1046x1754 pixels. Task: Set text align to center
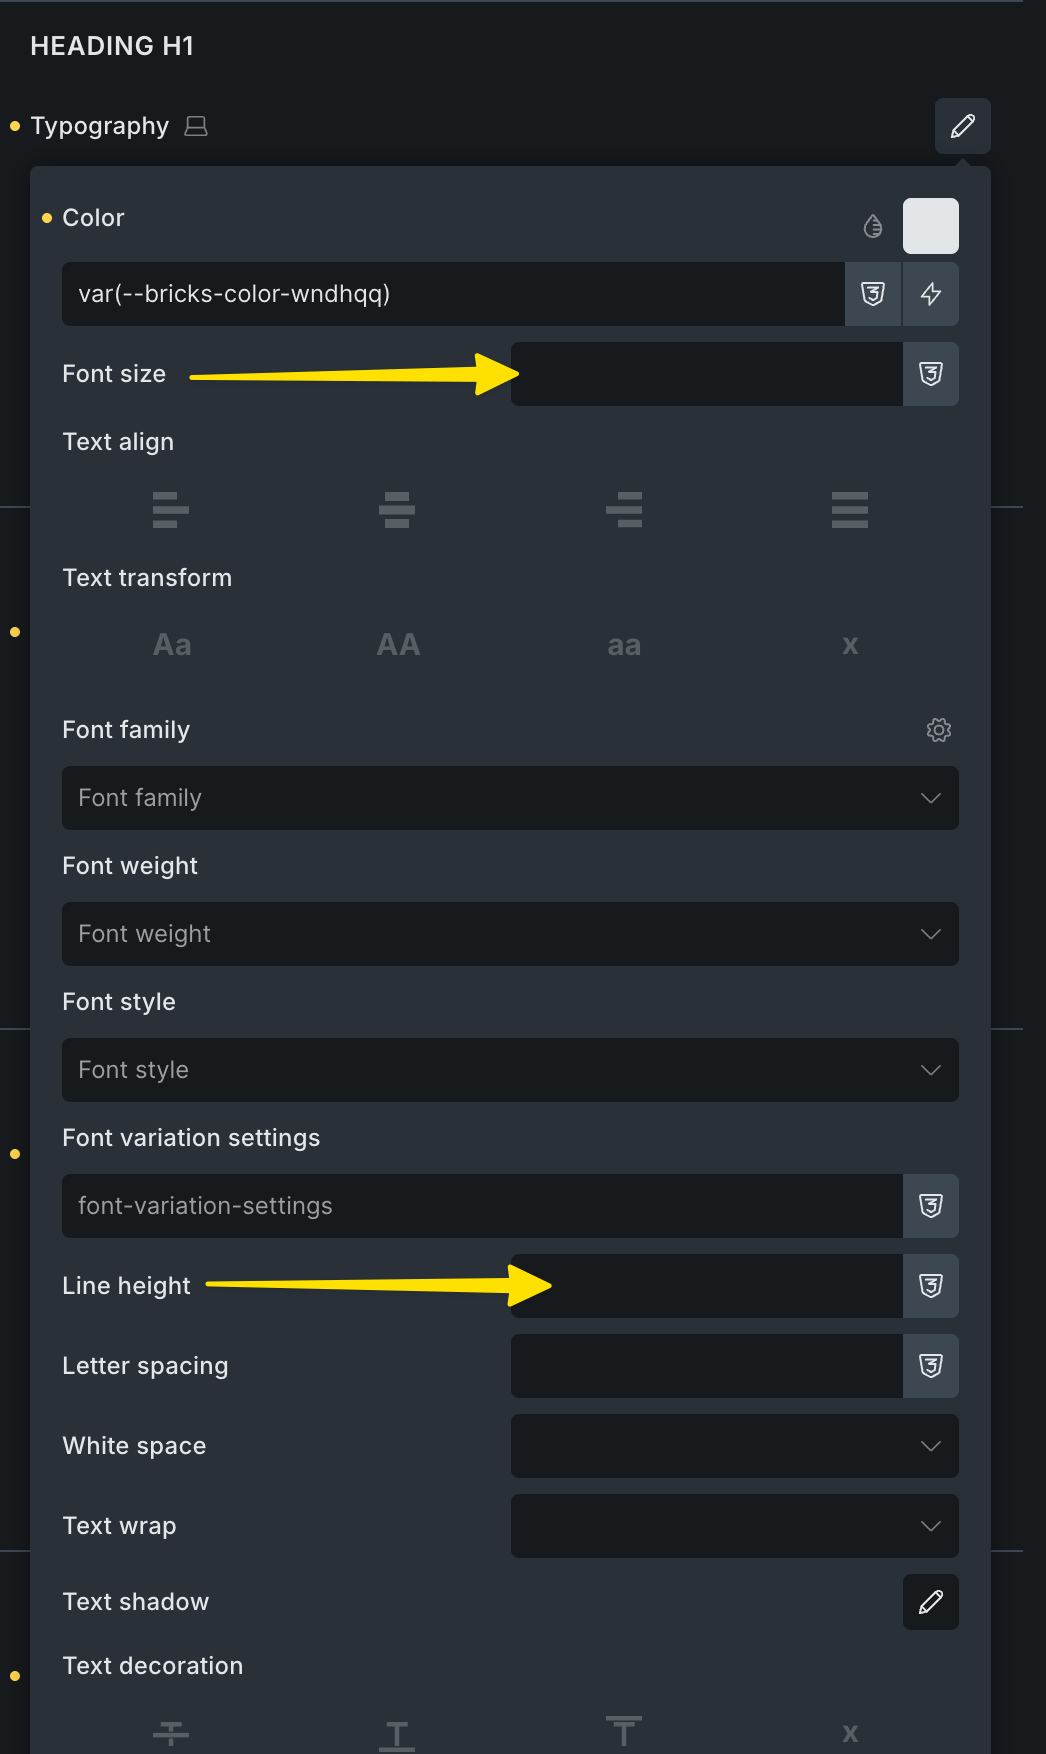point(397,510)
